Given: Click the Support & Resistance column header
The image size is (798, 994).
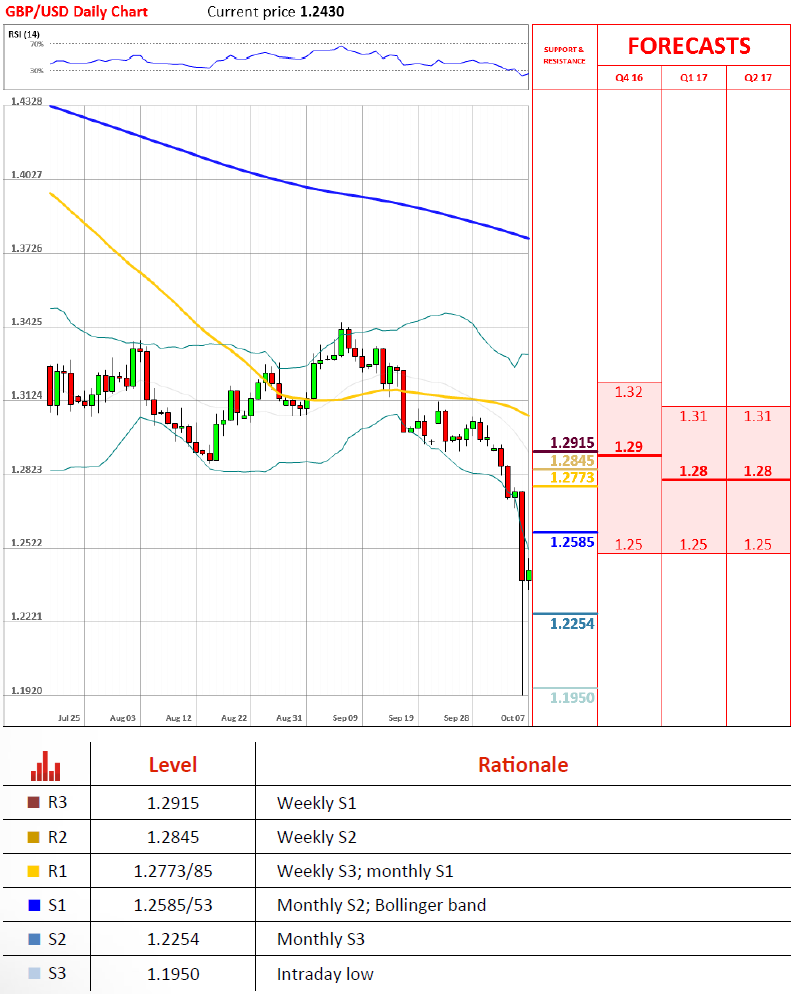Looking at the screenshot, I should (564, 55).
